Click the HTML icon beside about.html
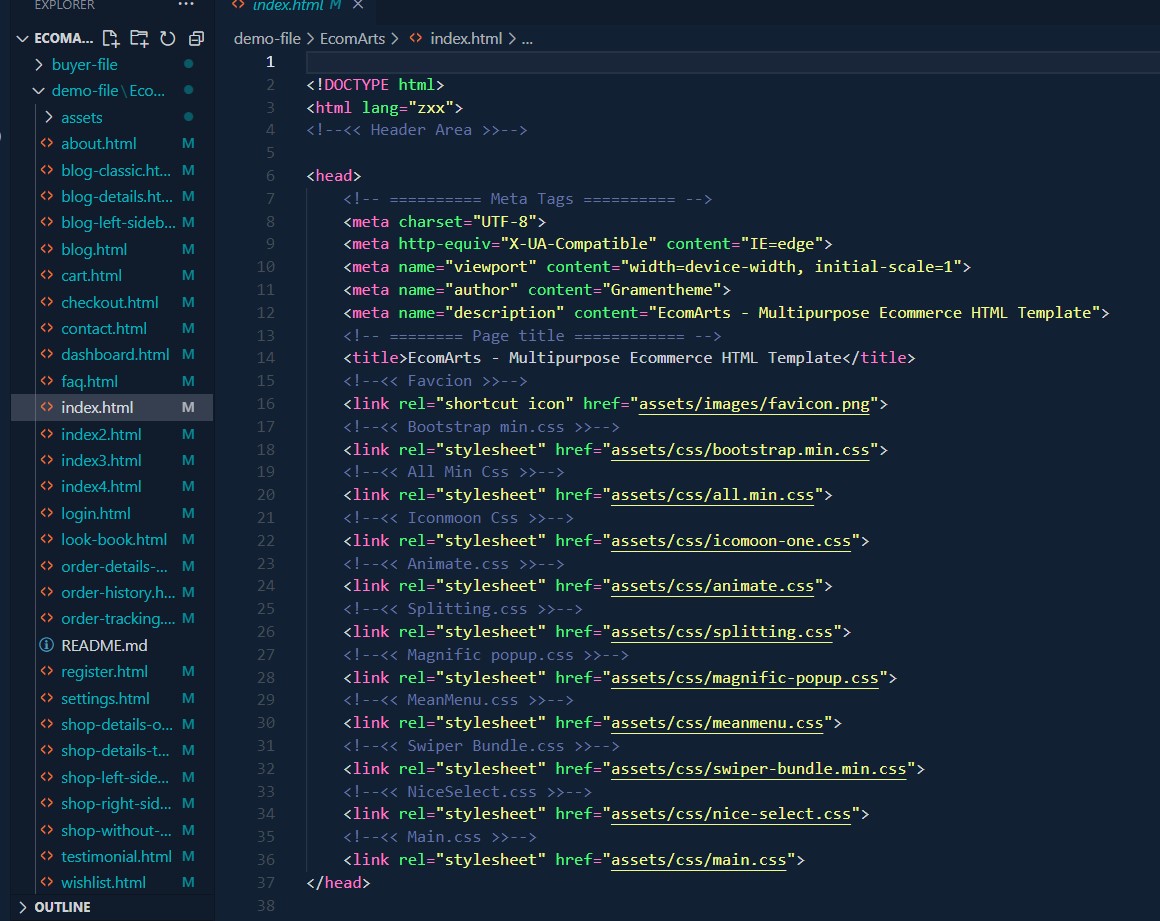Image resolution: width=1160 pixels, height=921 pixels. (46, 144)
